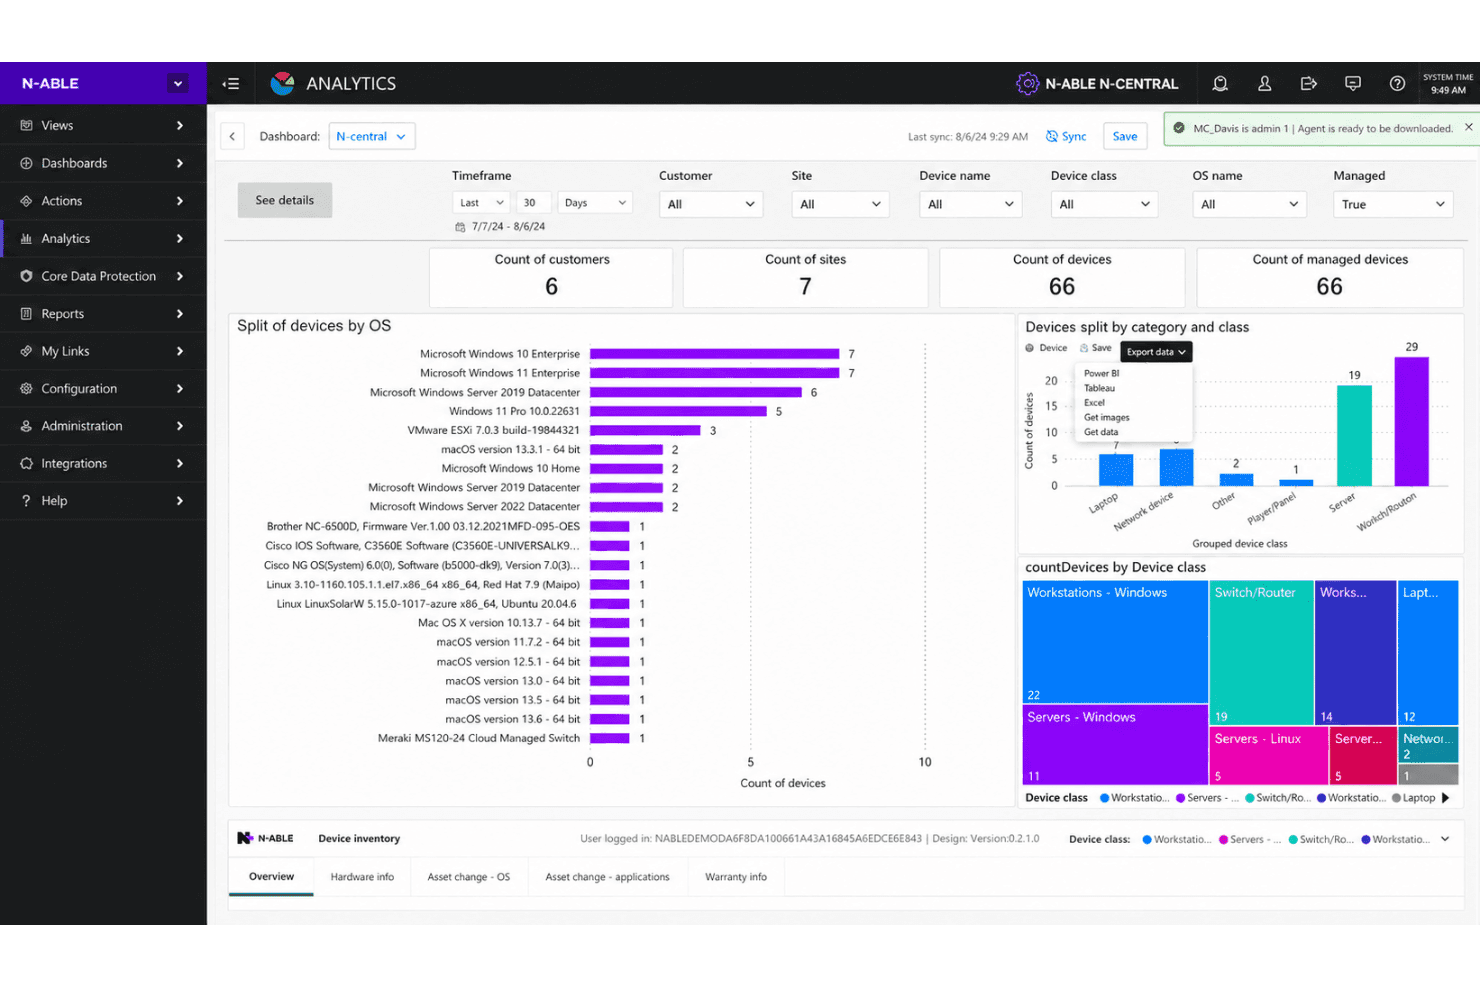Open the Asset change - OS tab
Viewport: 1480px width, 987px height.
(468, 877)
